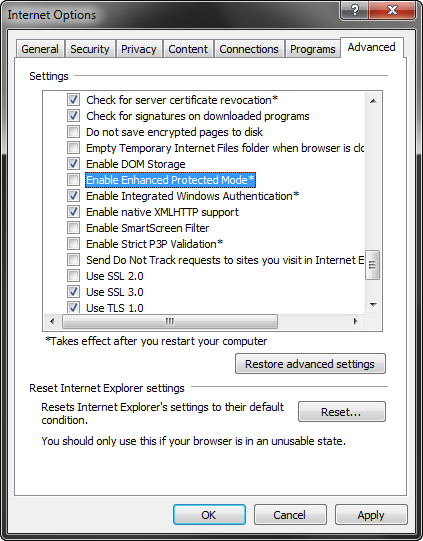
Task: Check the Use SSL 2.0 option
Action: (73, 276)
